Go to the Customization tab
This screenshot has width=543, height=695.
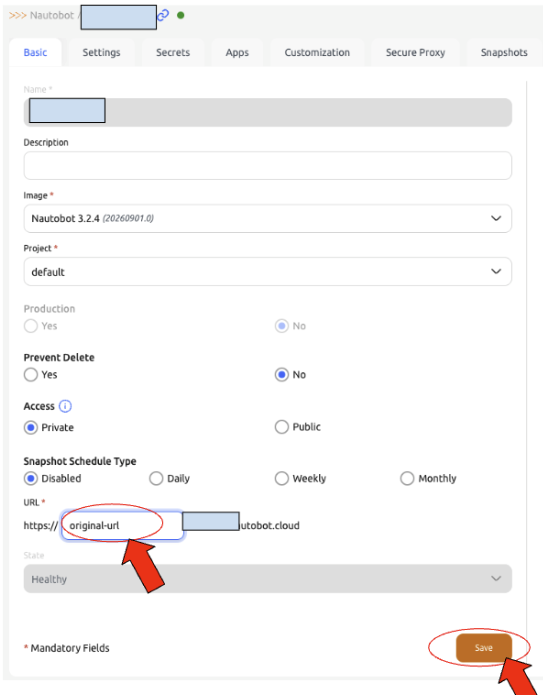tap(317, 52)
